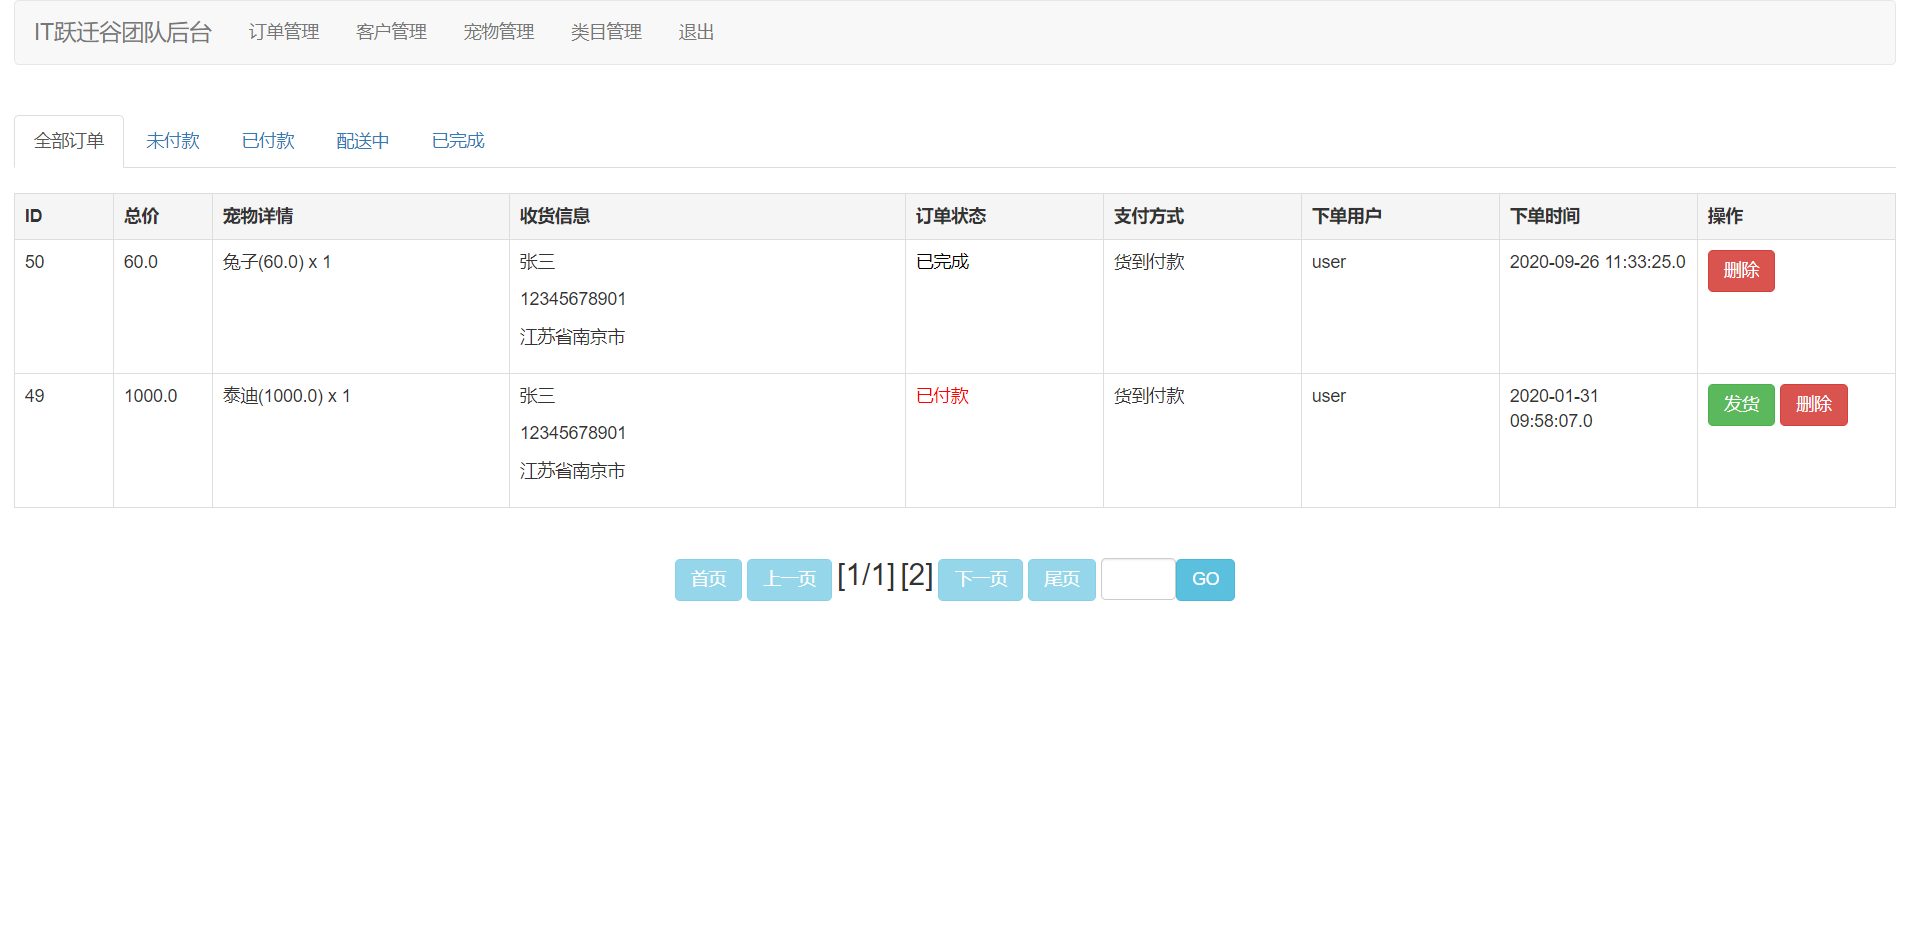Click recipient 张三 in order 50 row

coord(537,262)
